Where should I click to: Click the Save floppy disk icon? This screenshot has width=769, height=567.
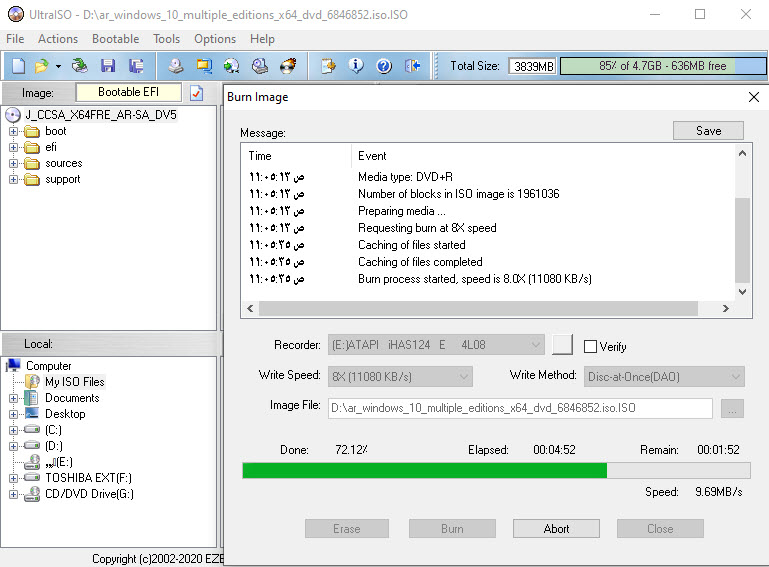107,66
